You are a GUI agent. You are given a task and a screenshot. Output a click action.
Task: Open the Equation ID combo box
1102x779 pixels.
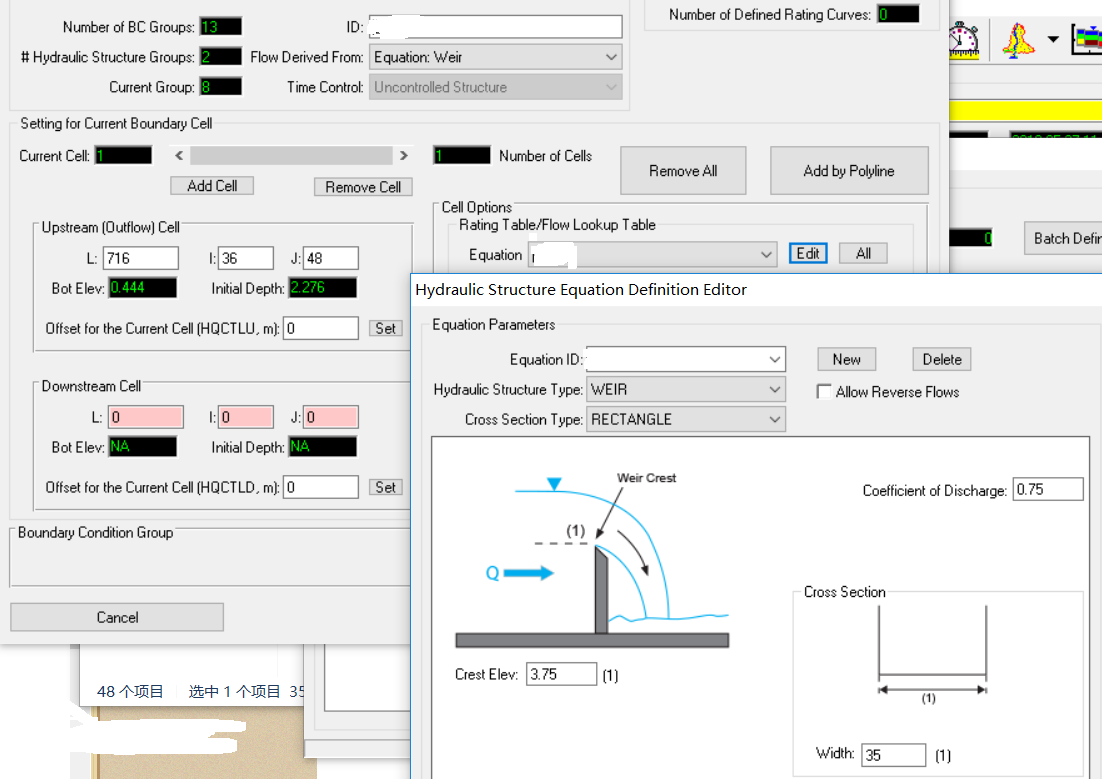tap(685, 359)
